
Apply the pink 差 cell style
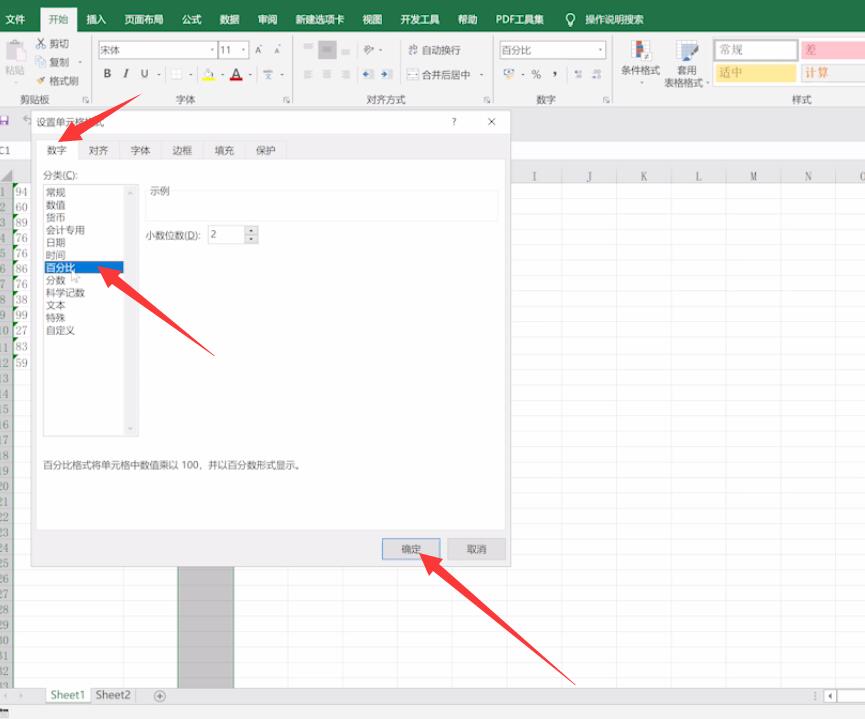pyautogui.click(x=833, y=50)
